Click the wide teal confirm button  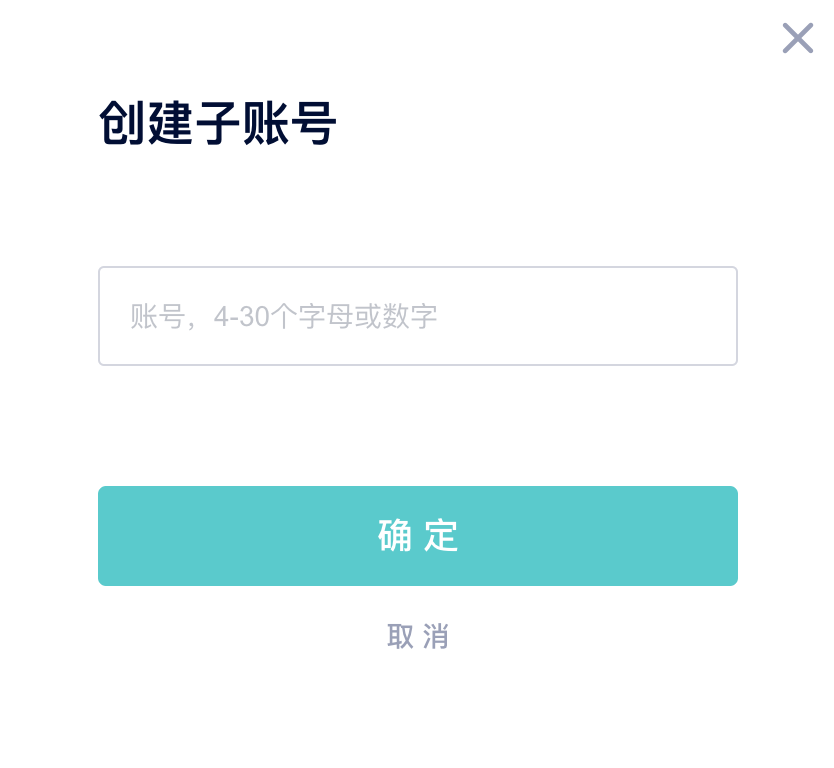click(418, 536)
